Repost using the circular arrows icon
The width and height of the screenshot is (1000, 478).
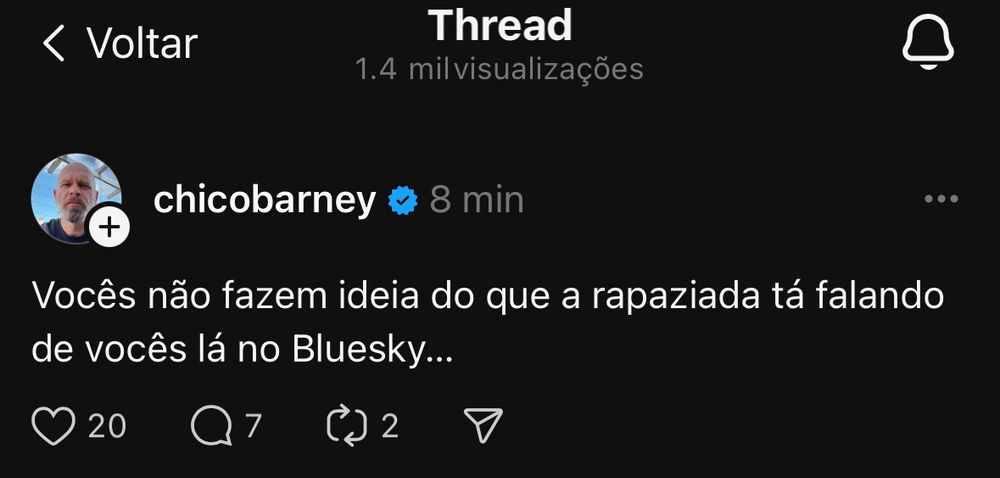(x=347, y=425)
